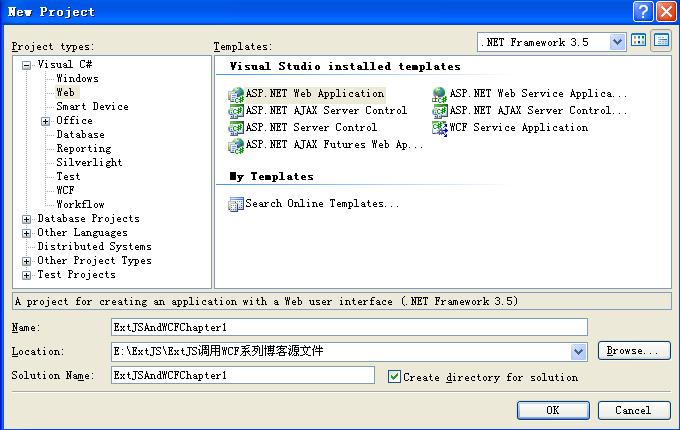Expand the Other Project Types node
Image resolution: width=680 pixels, height=430 pixels.
point(26,261)
